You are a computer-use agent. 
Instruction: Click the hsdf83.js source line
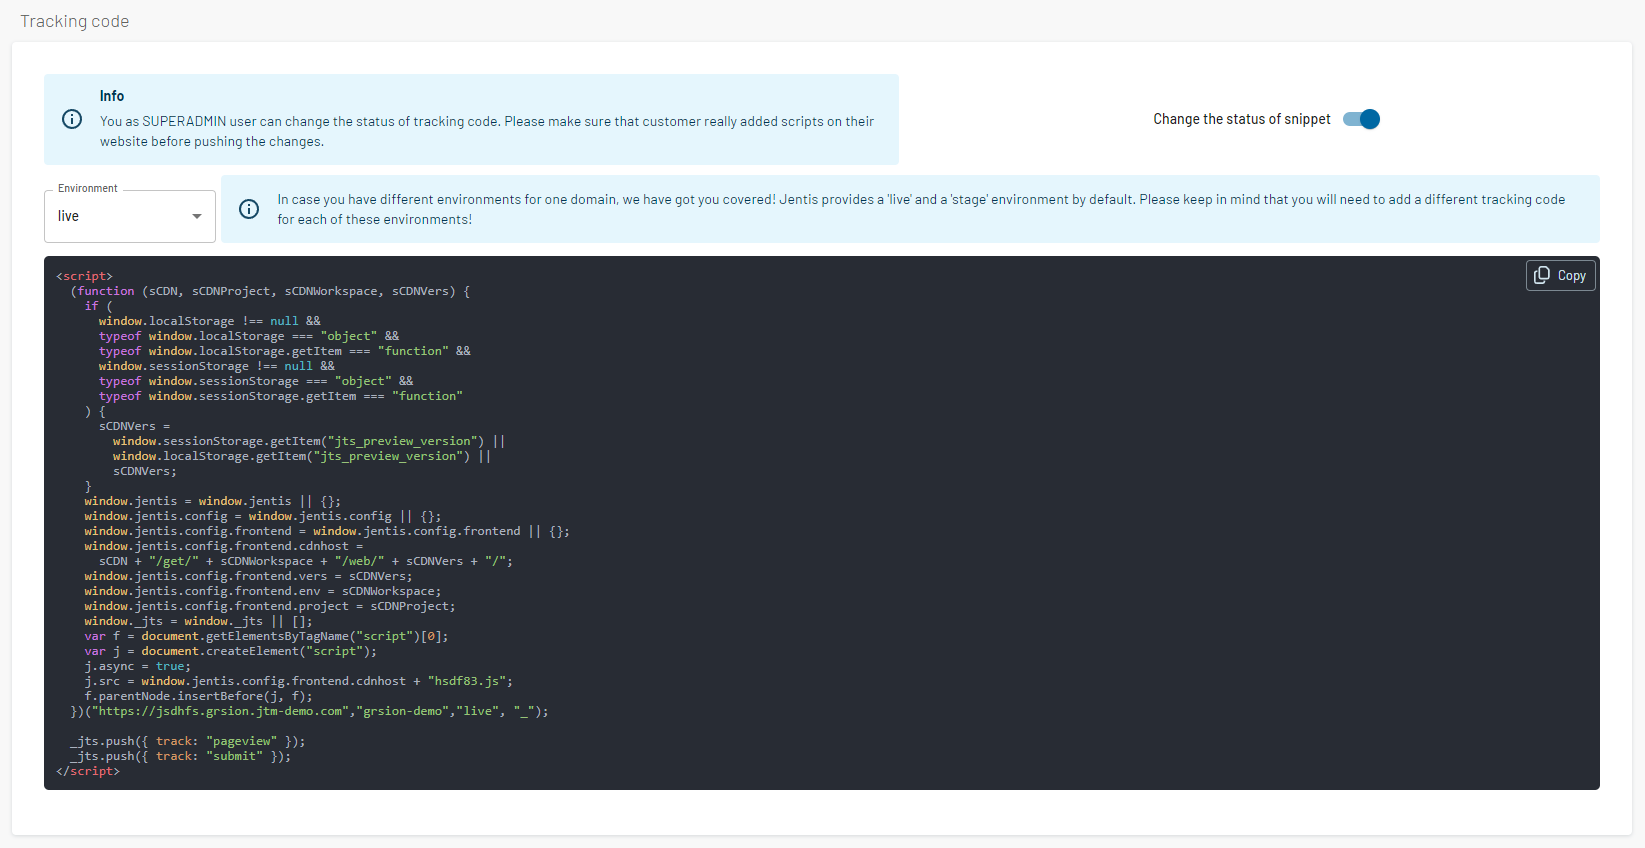(x=299, y=681)
